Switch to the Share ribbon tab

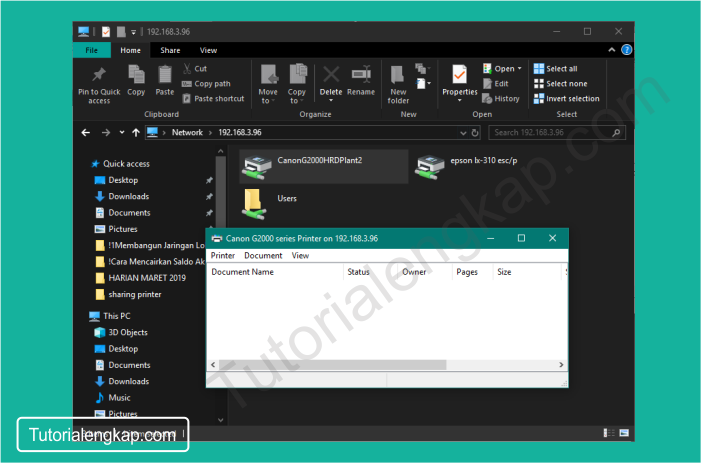point(170,50)
